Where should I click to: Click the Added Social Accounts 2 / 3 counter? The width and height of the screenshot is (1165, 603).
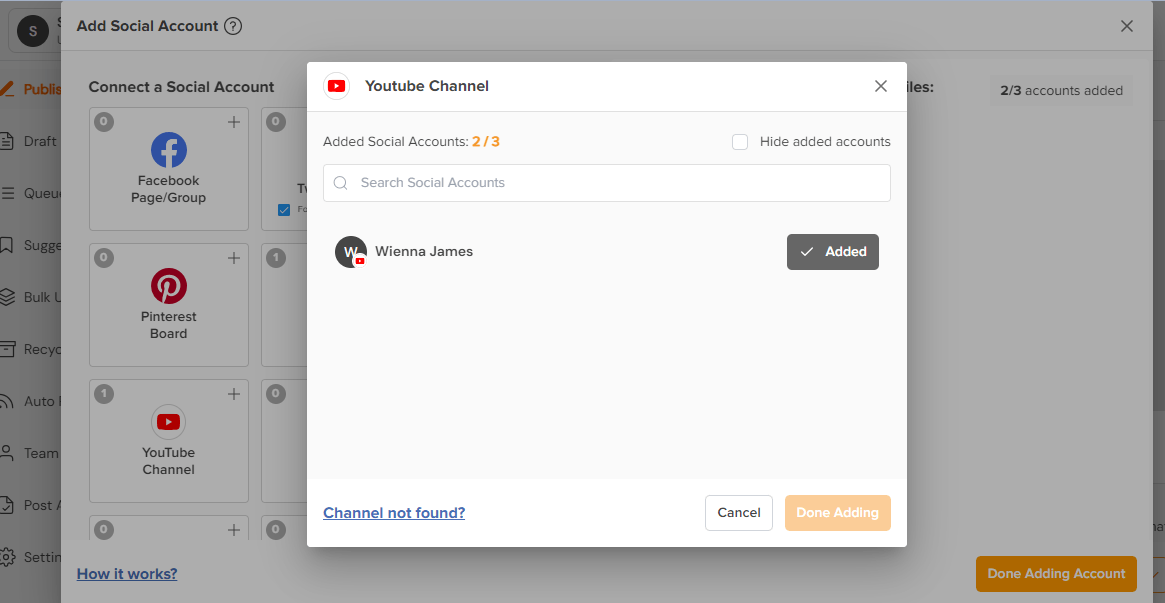click(412, 142)
